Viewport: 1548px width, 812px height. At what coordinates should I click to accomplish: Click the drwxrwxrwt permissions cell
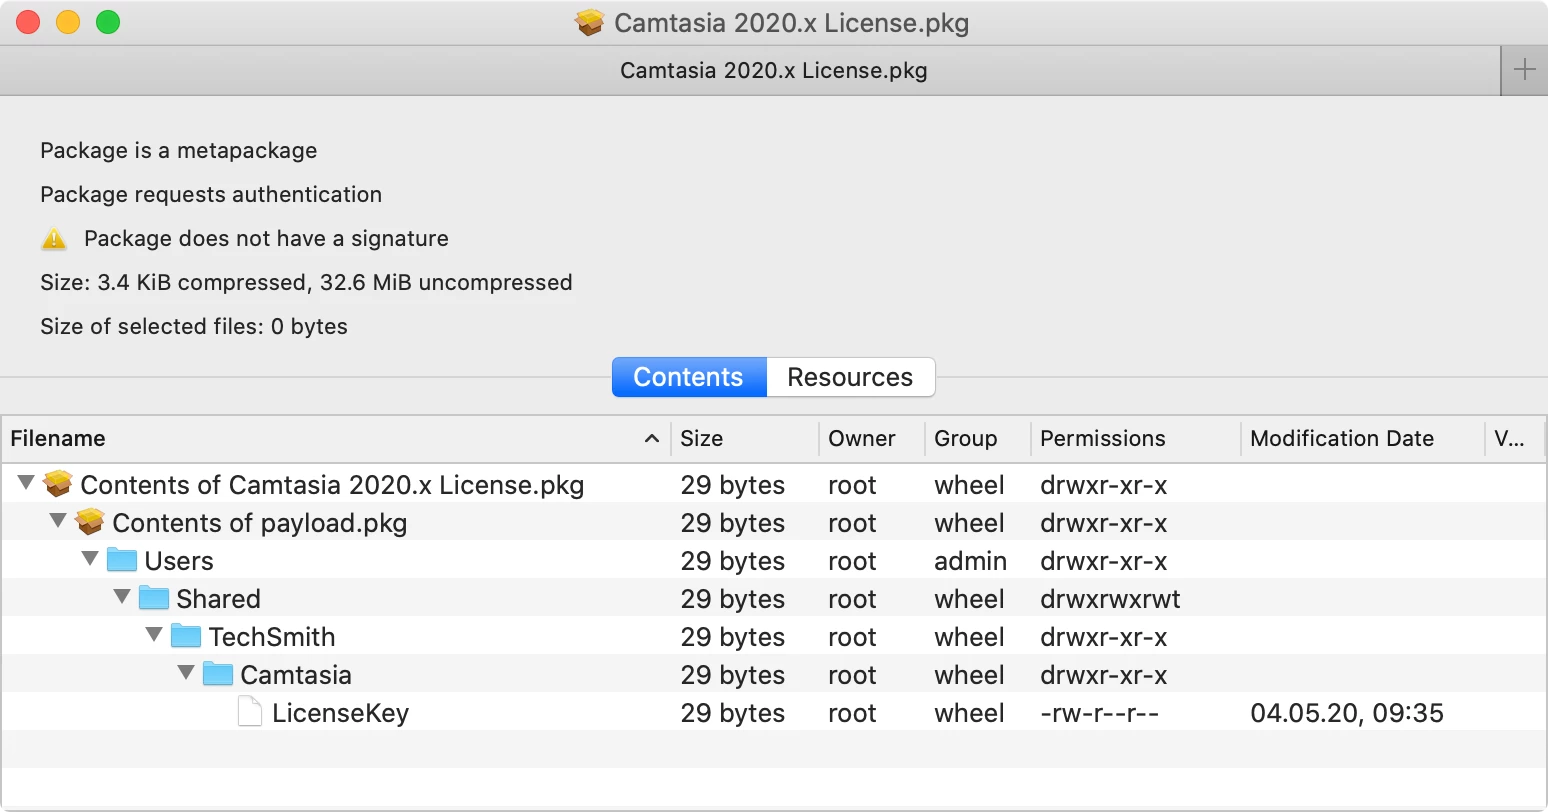(x=1110, y=599)
